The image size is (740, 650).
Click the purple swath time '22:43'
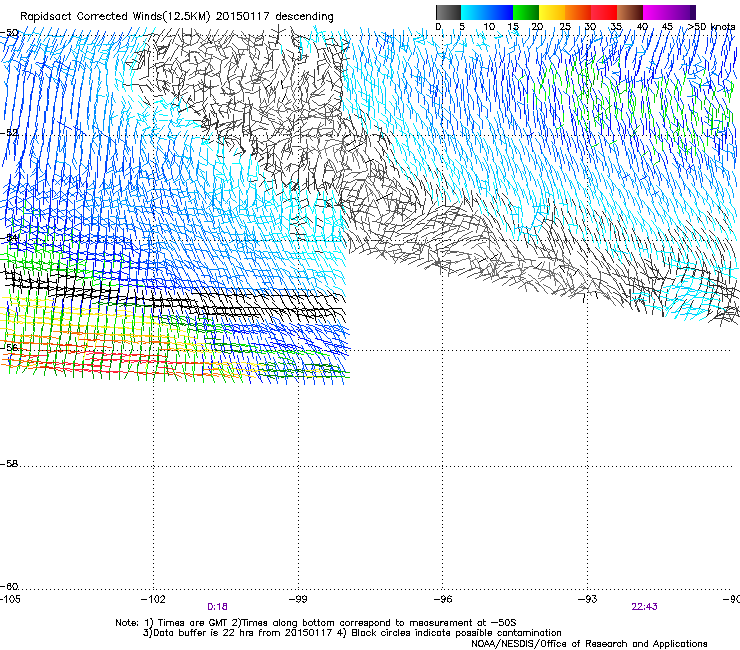pos(644,607)
